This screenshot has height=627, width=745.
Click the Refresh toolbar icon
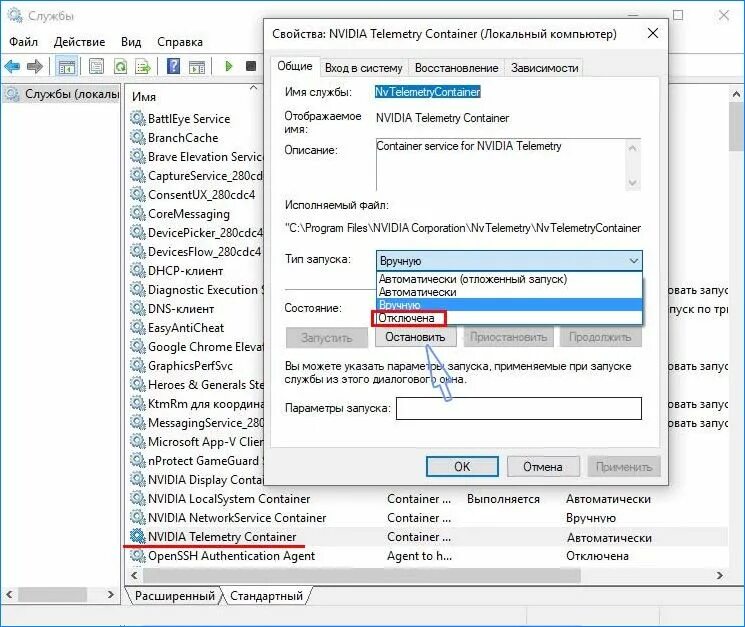coord(120,66)
